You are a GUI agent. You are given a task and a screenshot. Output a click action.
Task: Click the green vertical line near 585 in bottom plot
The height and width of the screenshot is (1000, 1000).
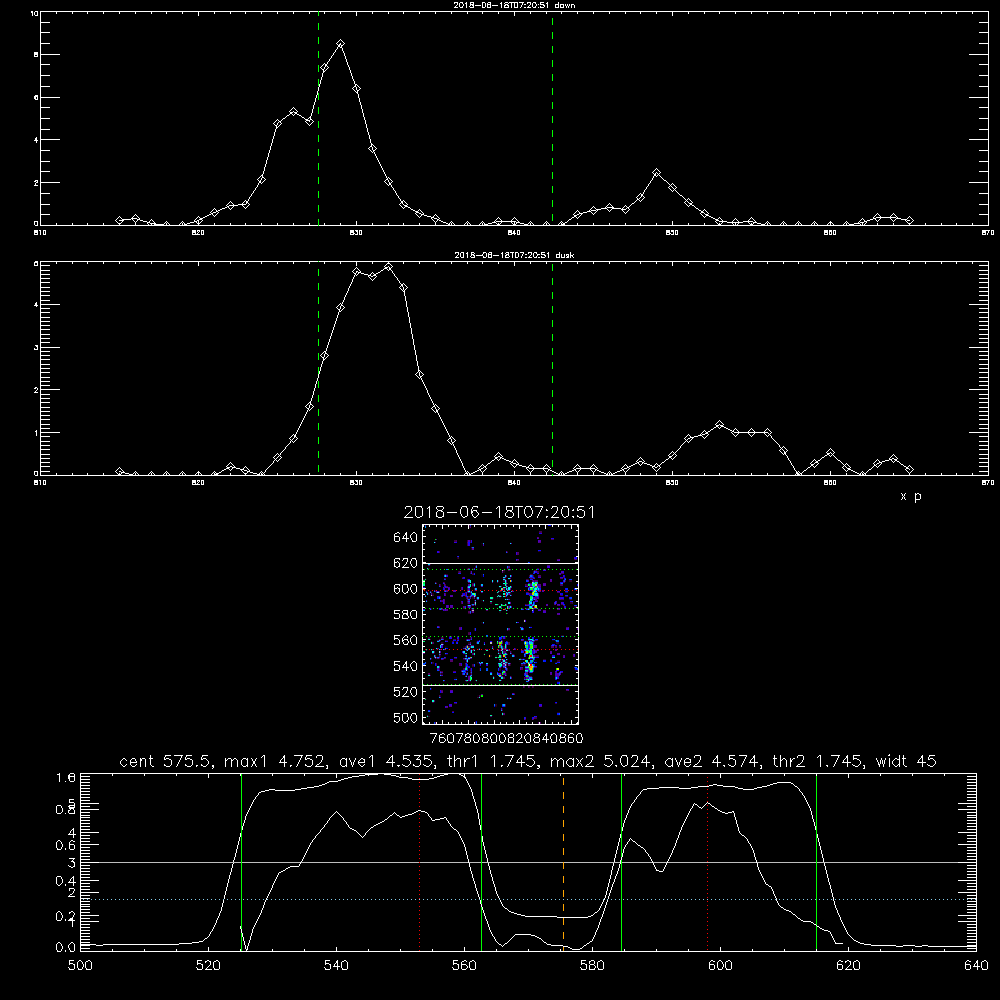621,861
